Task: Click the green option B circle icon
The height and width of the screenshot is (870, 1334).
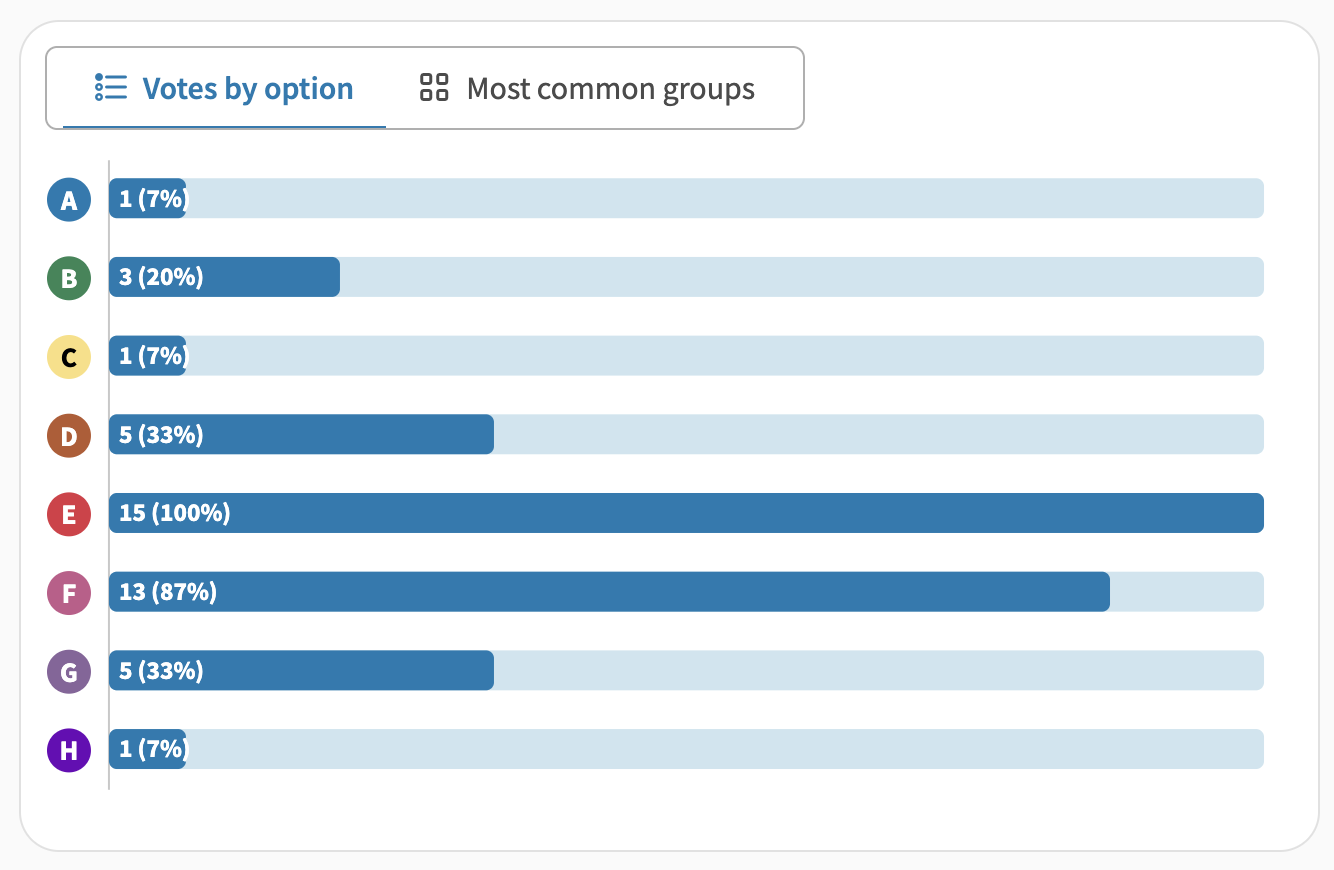Action: [69, 278]
